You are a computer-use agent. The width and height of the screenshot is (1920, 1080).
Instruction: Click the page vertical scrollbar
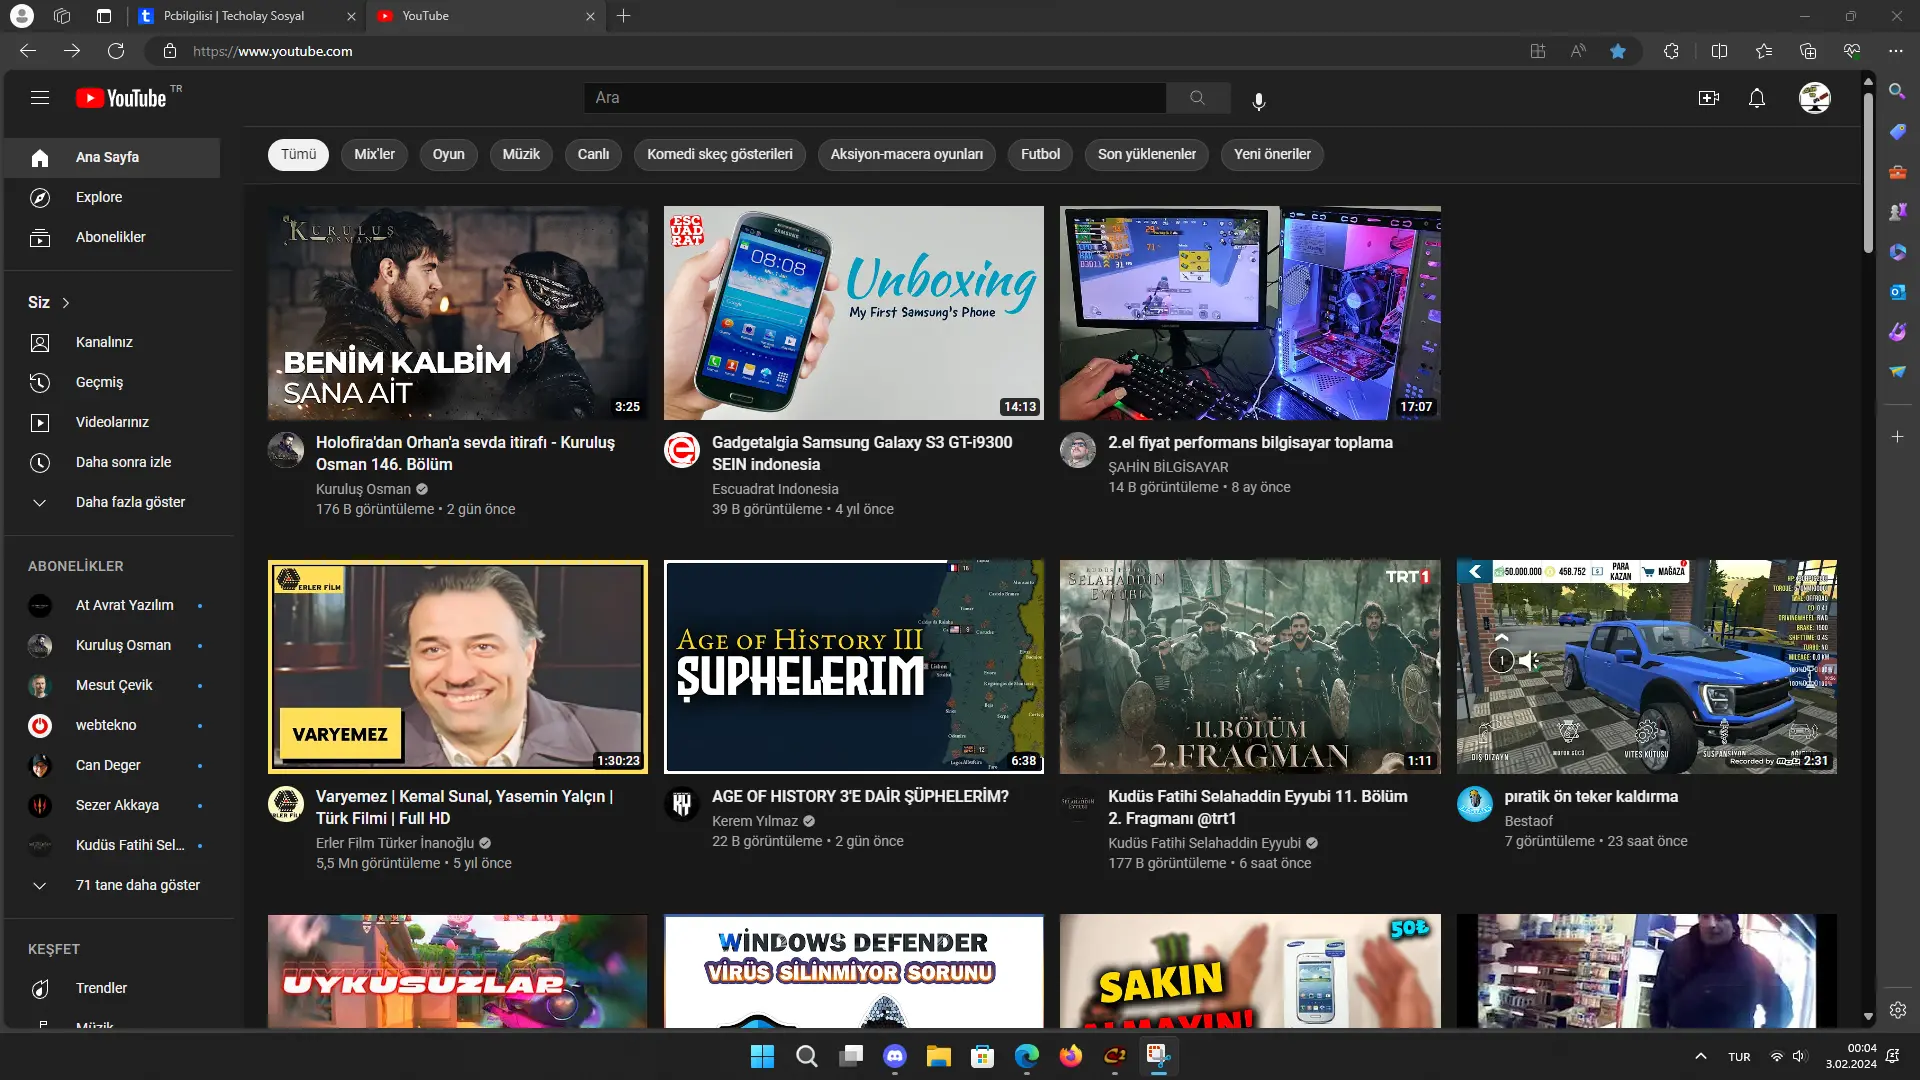pos(1868,172)
